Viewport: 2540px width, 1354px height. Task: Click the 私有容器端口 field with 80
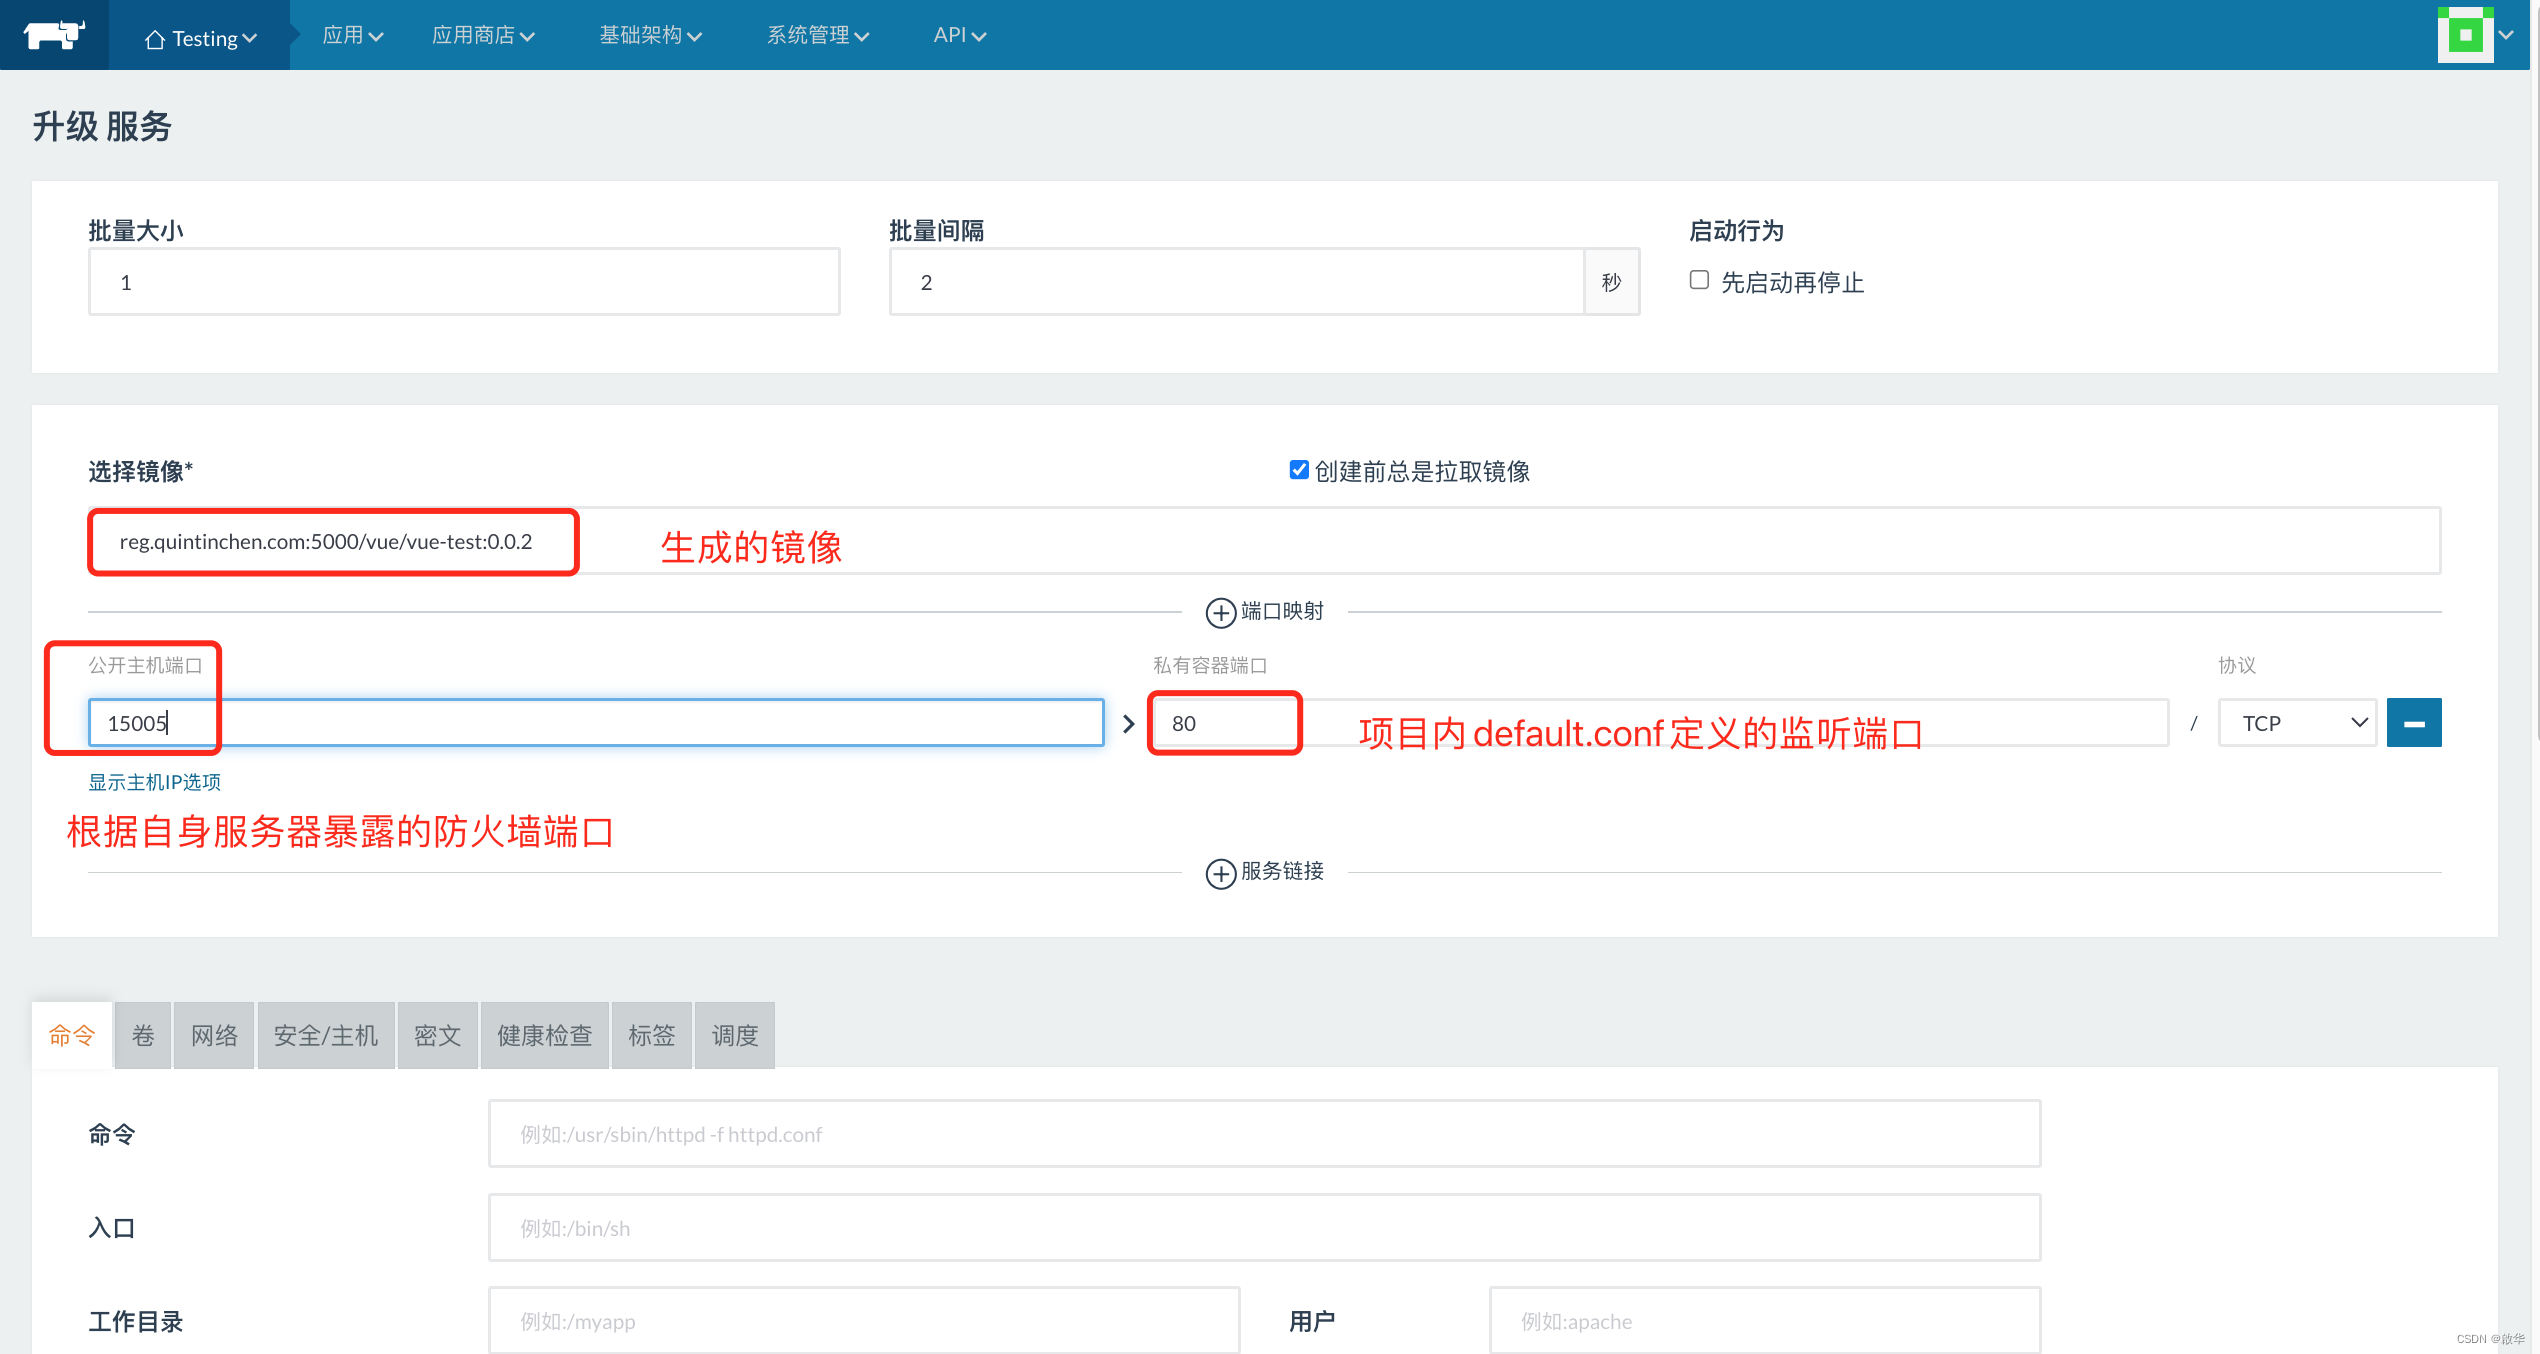point(1661,722)
